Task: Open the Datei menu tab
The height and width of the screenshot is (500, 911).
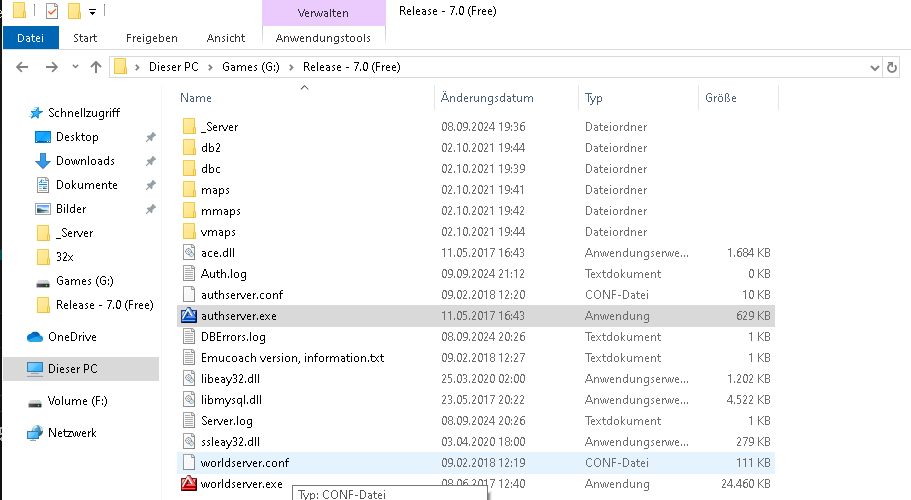Action: [31, 38]
